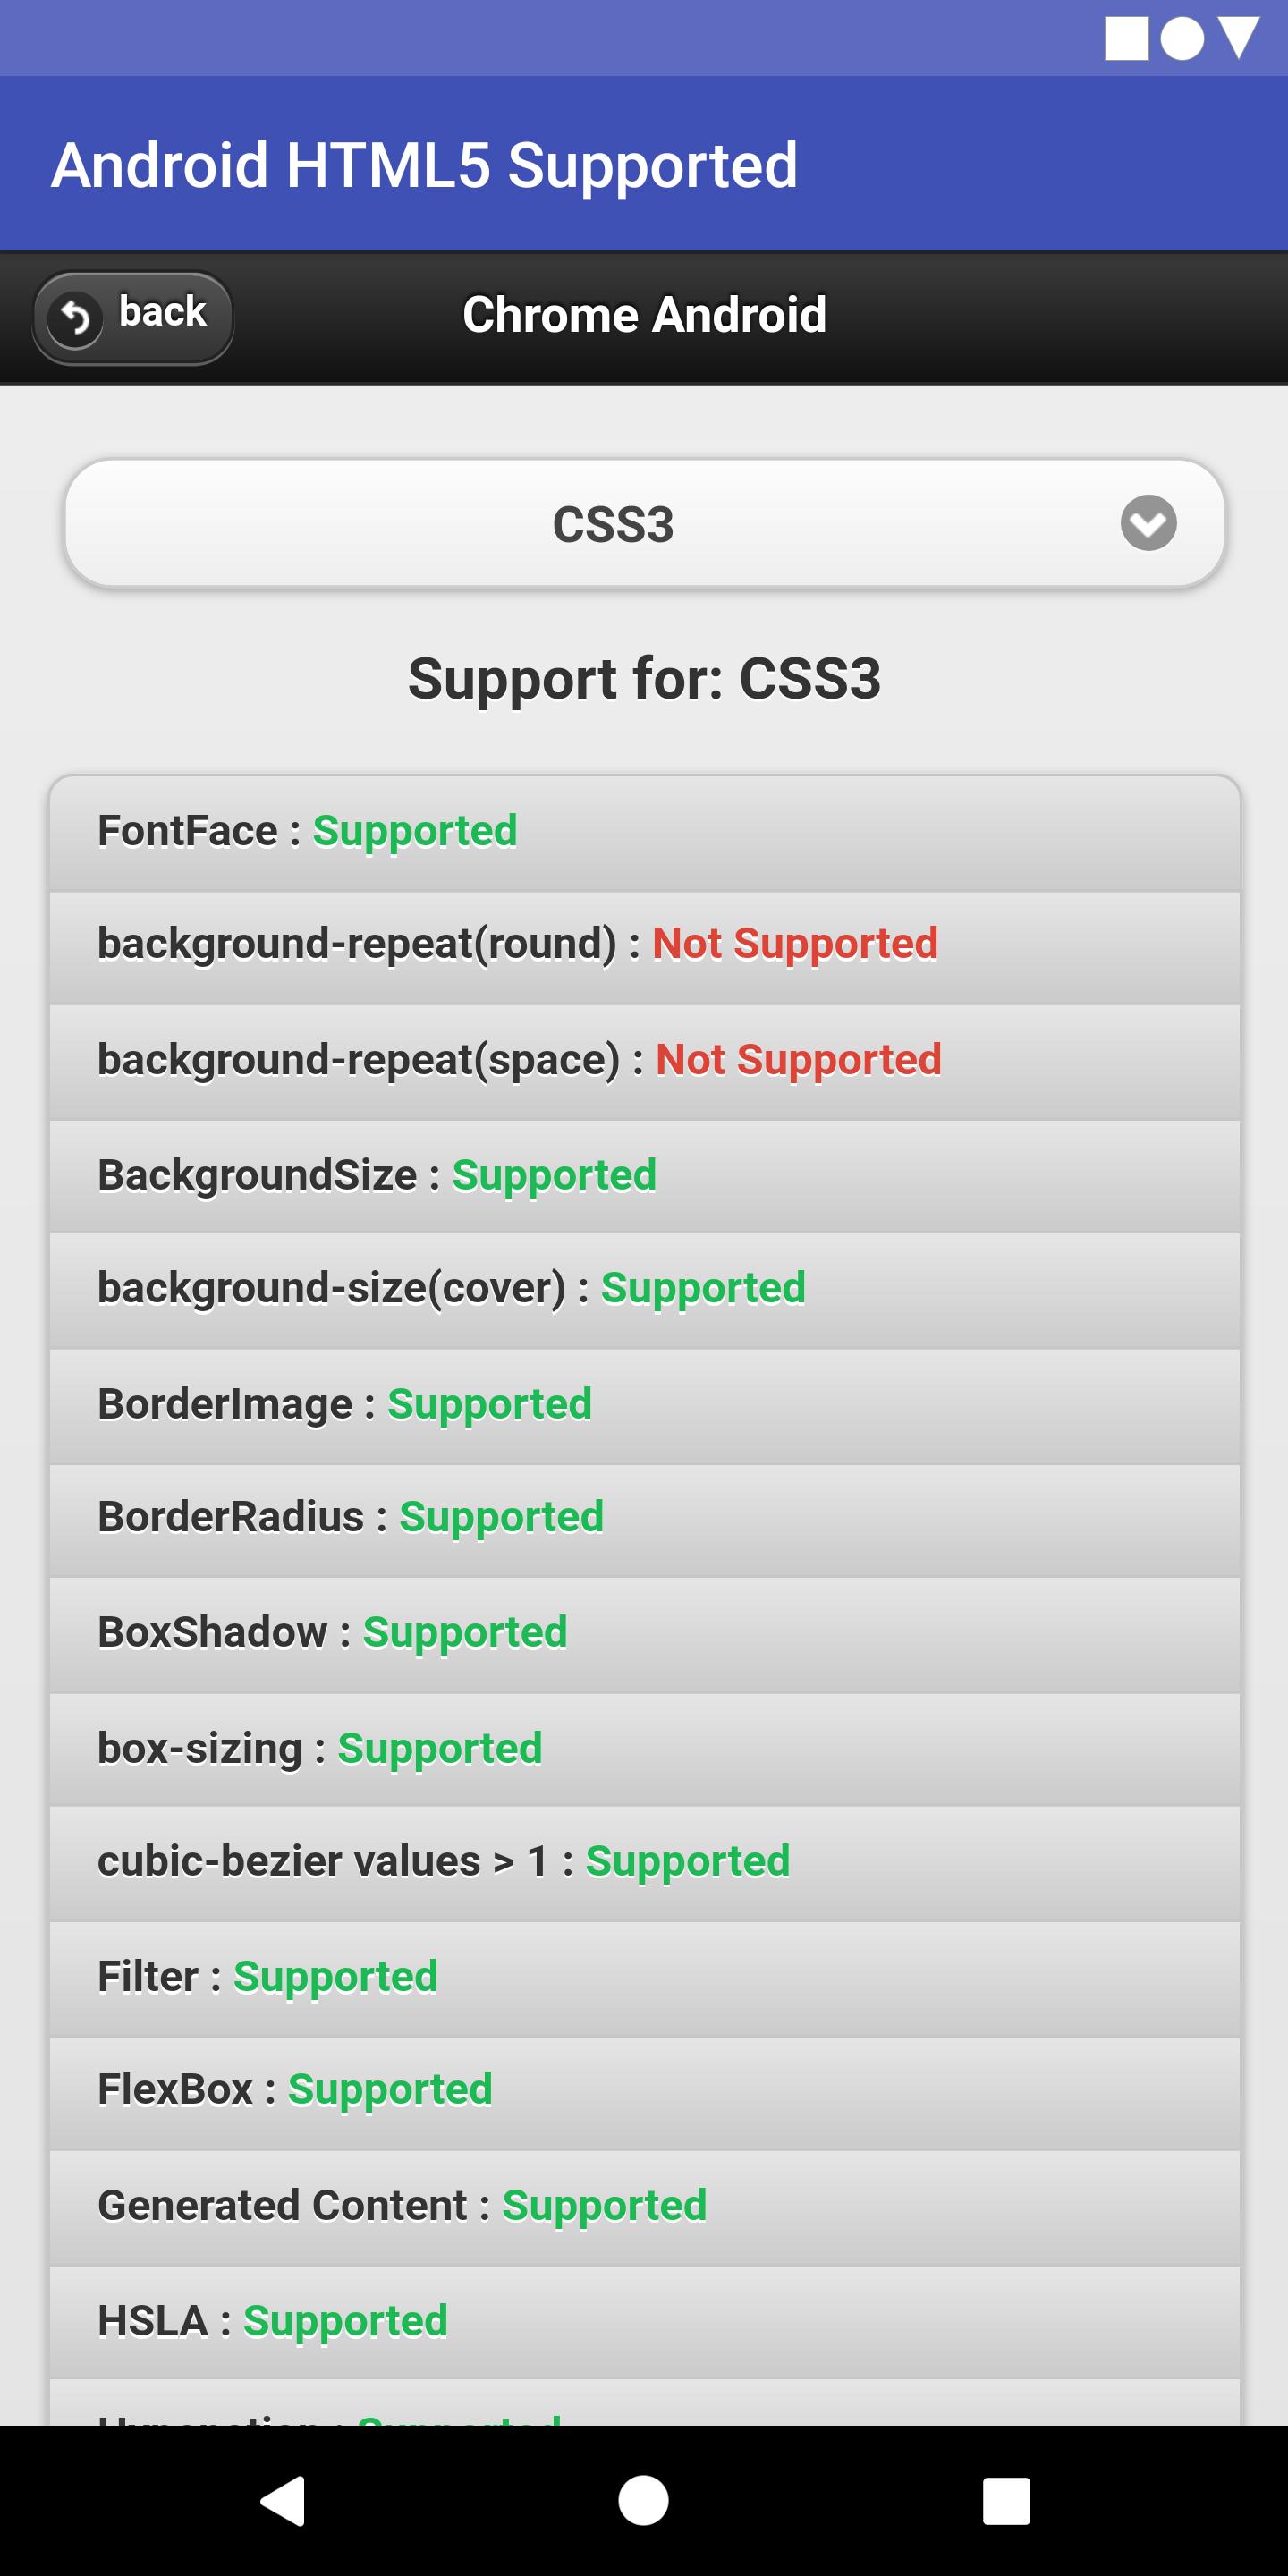Select the HSLA : Supported row
Viewport: 1288px width, 2576px height.
coord(644,2318)
